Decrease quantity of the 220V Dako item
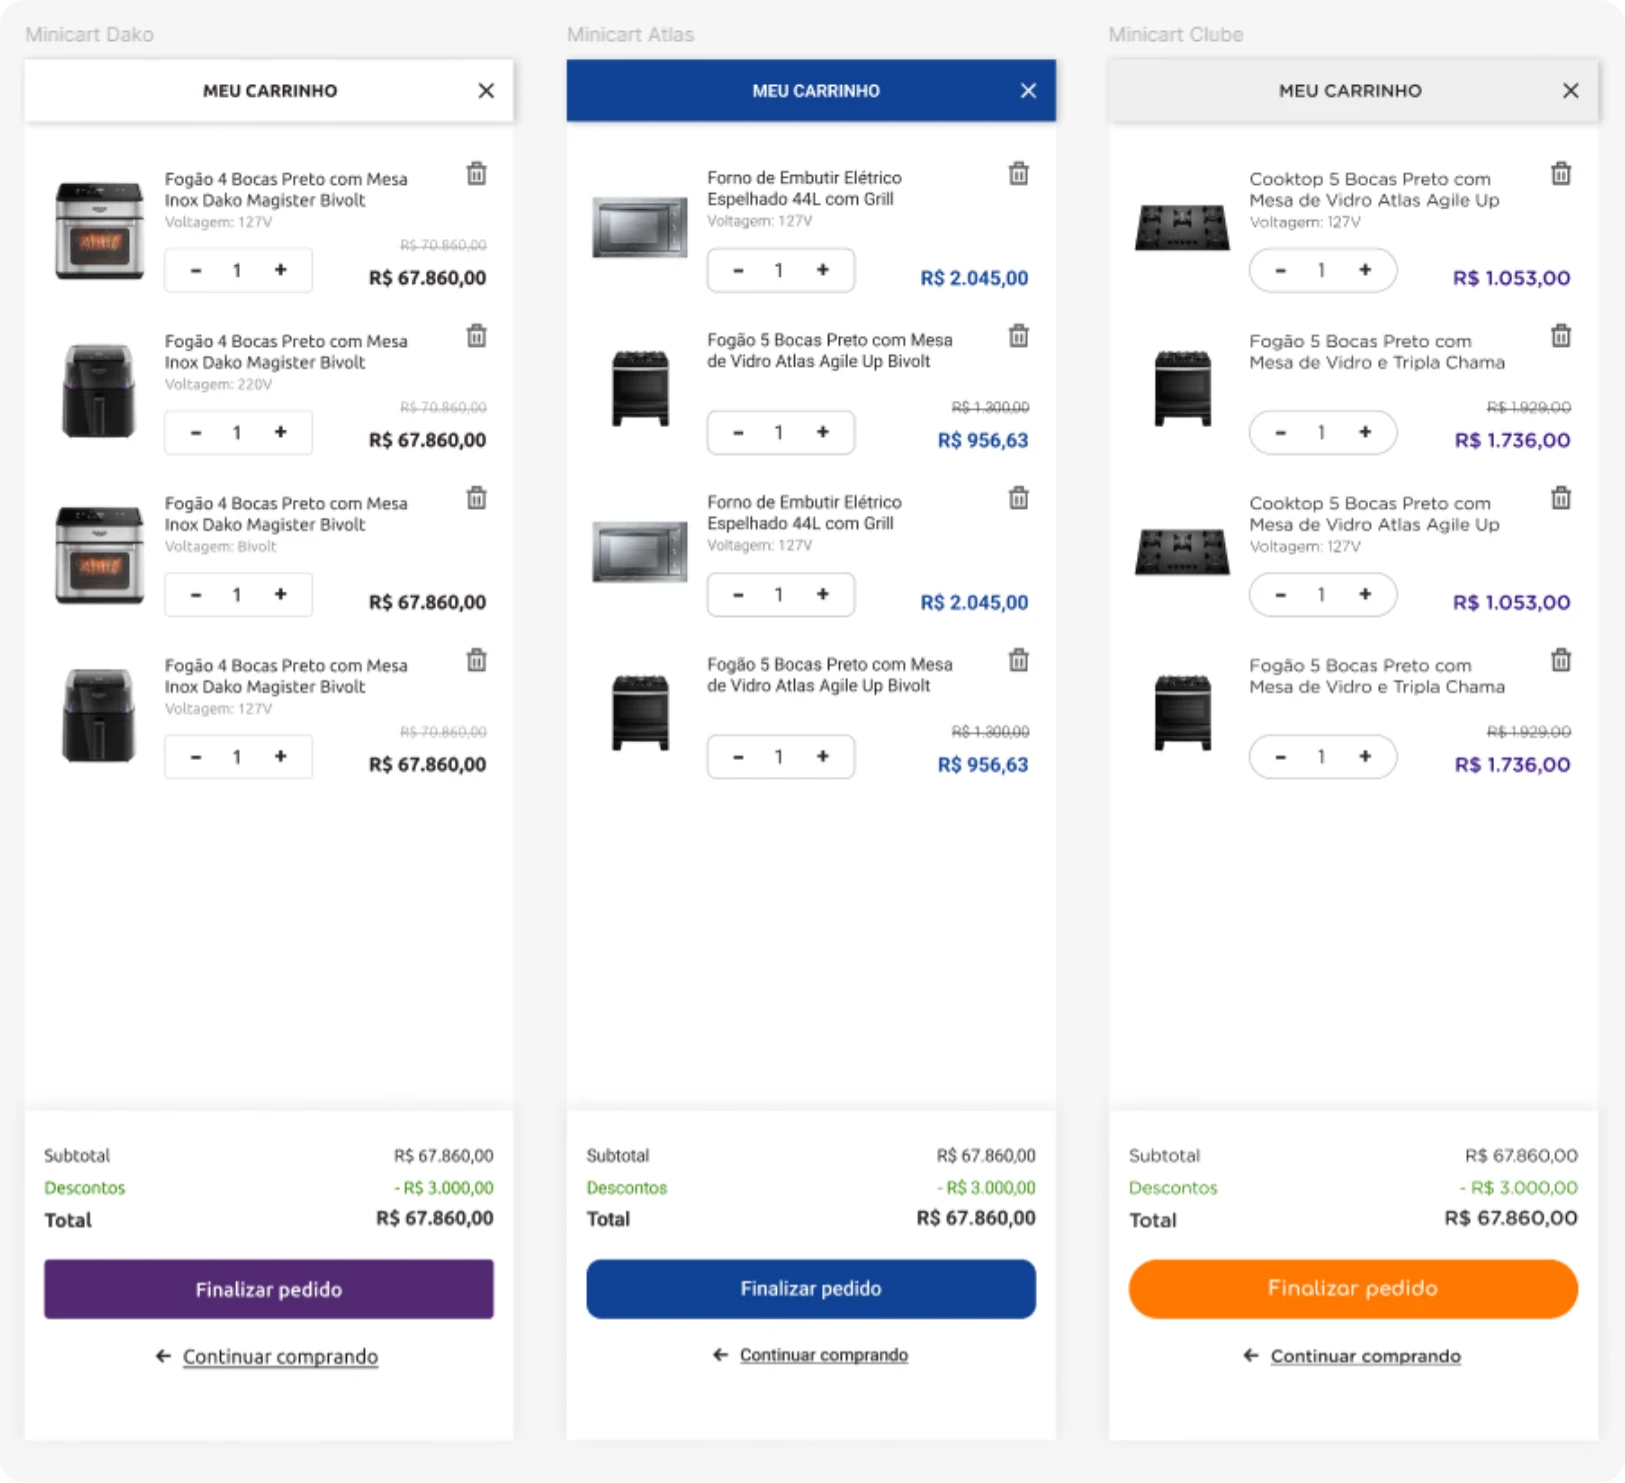Screen dimensions: 1625x1483 pyautogui.click(x=196, y=432)
